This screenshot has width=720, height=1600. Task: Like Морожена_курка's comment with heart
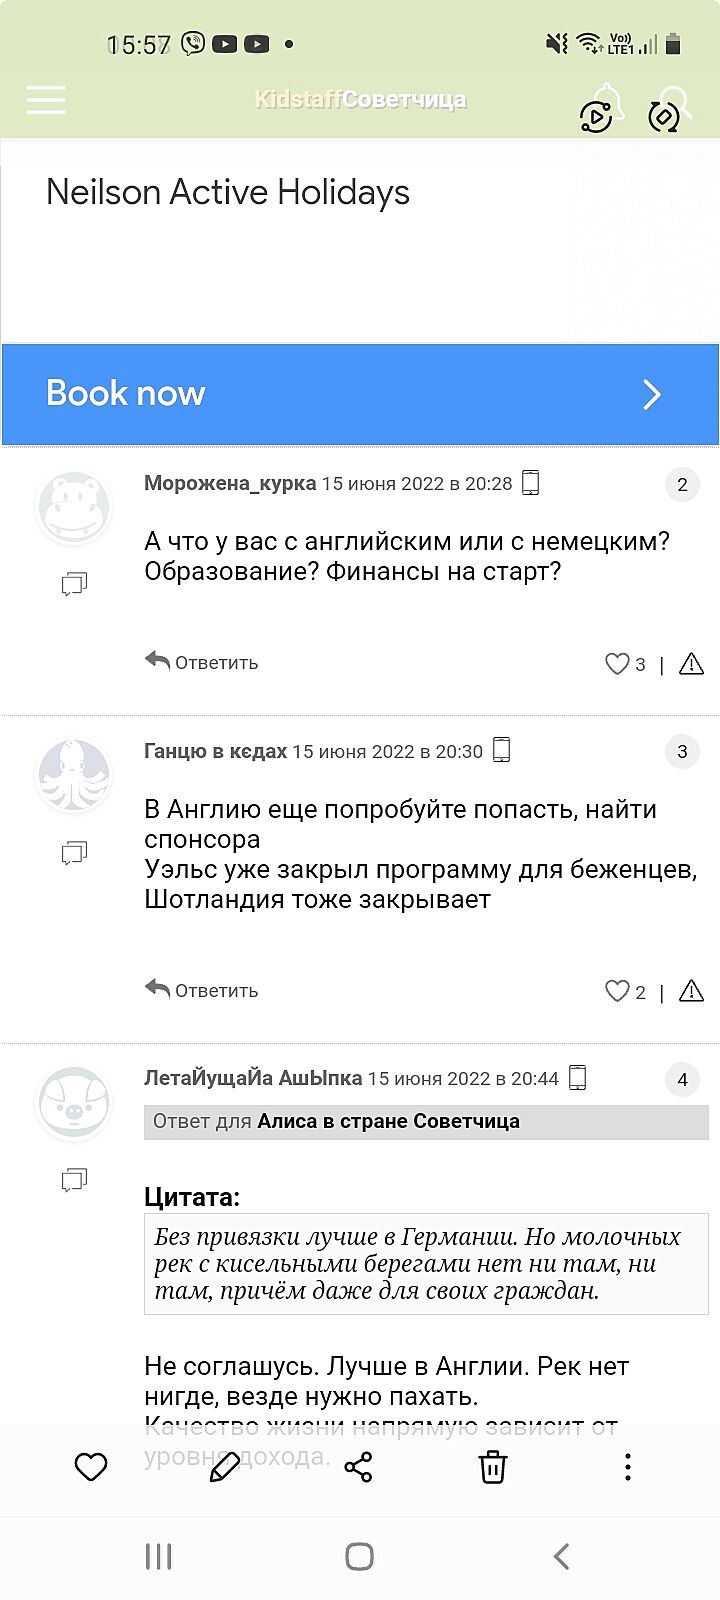[x=617, y=664]
